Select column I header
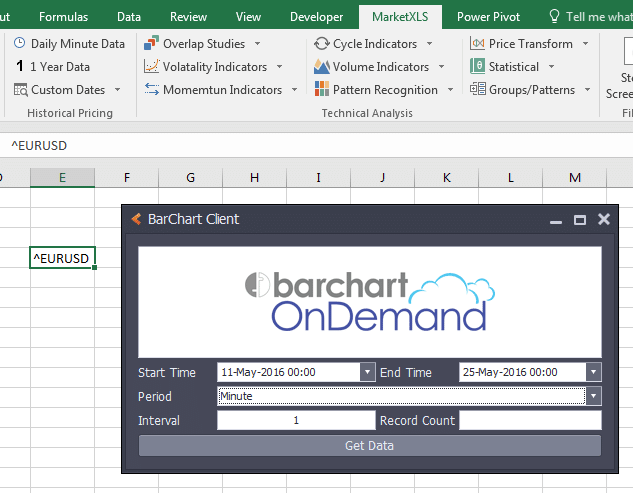 click(319, 177)
